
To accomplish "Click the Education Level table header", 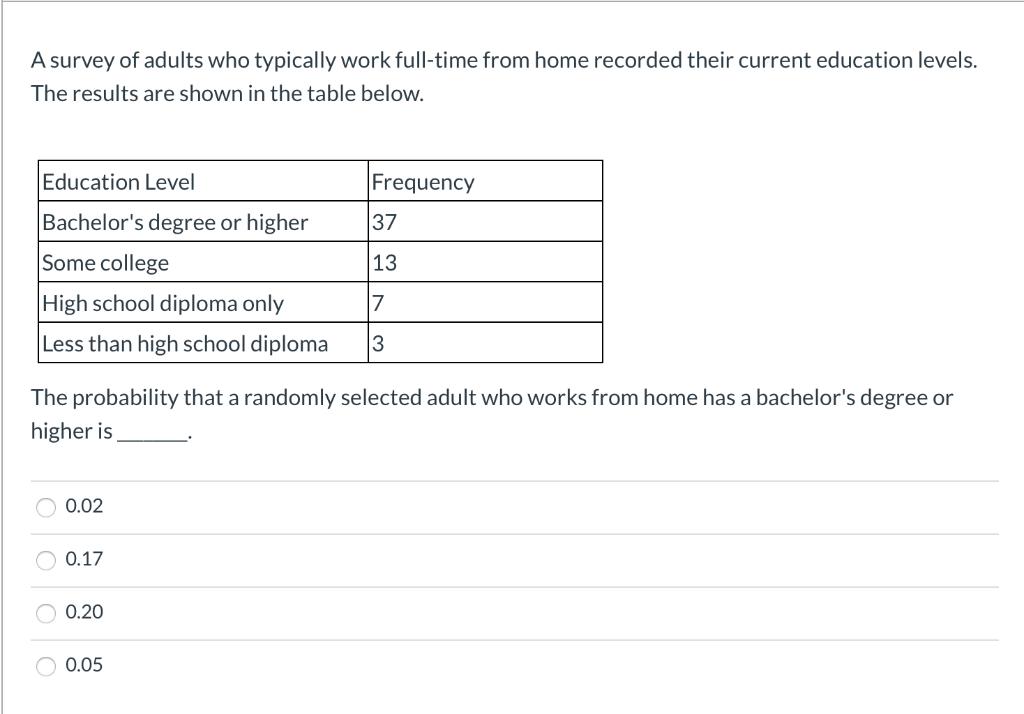I will [119, 182].
